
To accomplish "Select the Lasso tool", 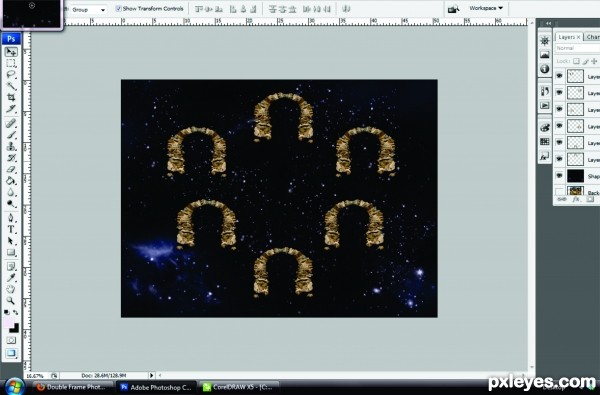I will (11, 74).
